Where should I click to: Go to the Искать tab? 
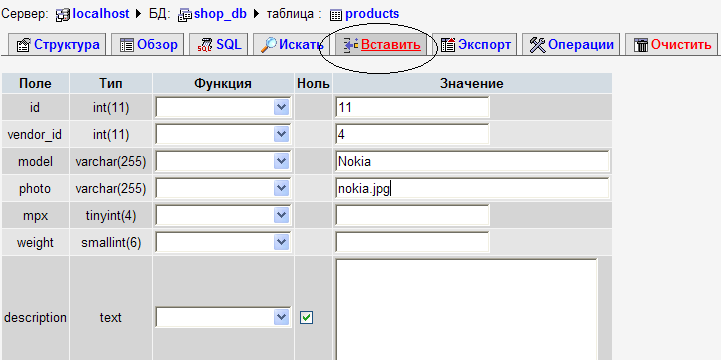pos(291,45)
